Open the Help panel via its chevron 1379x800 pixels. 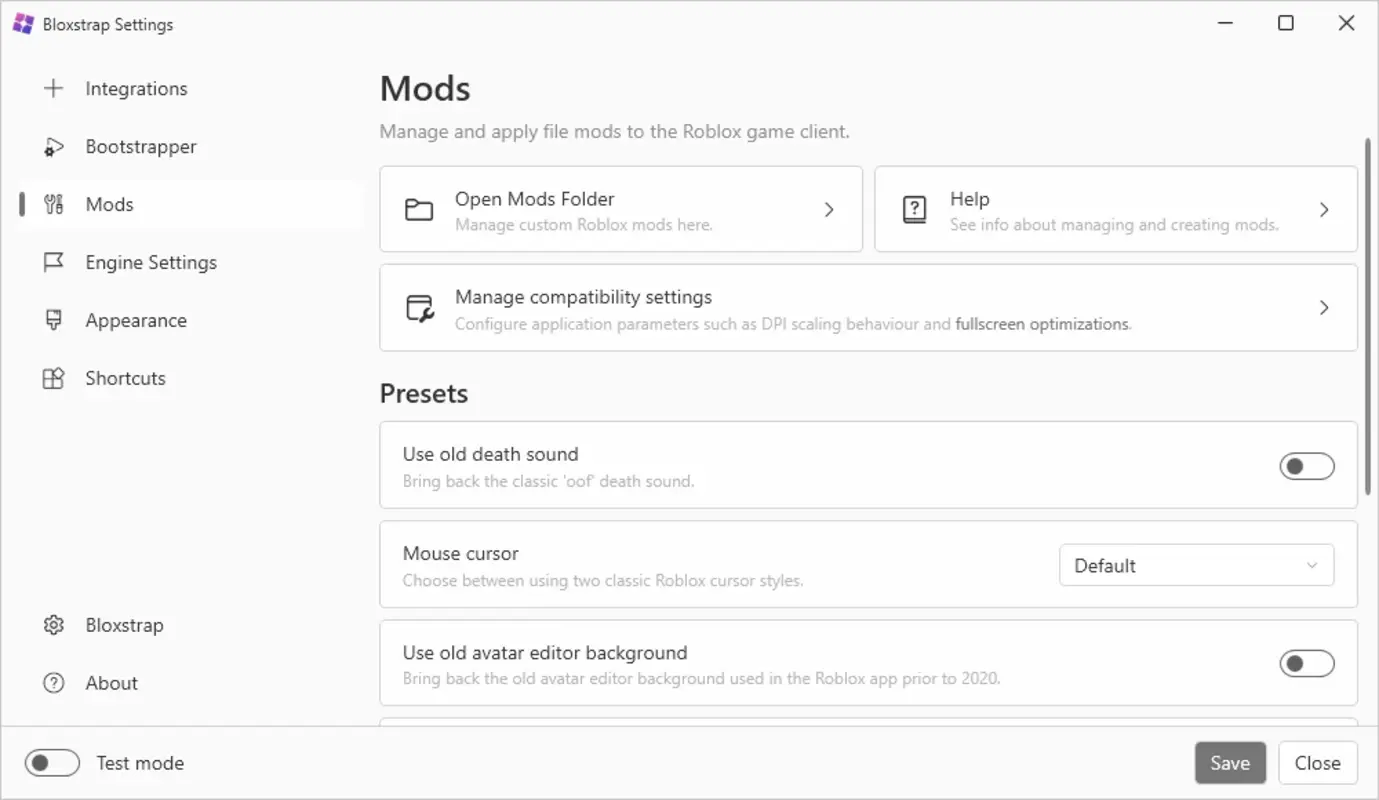1324,209
